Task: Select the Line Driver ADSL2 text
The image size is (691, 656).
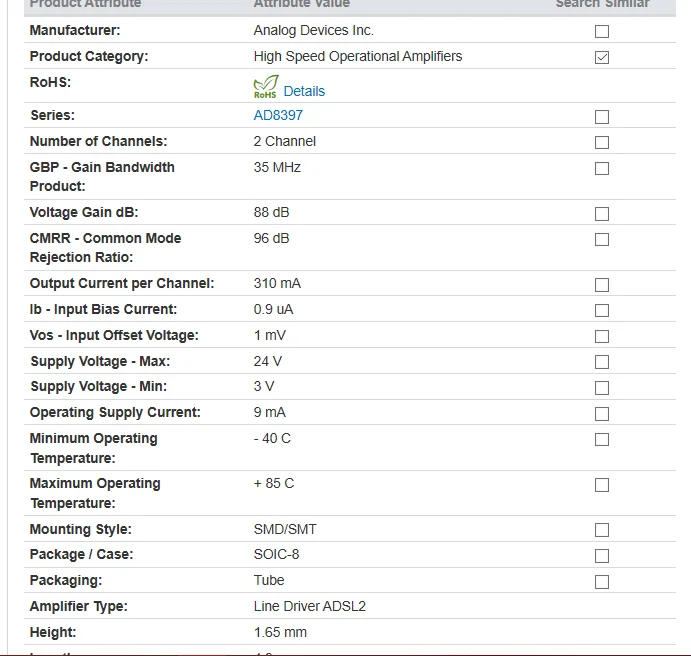Action: 309,606
